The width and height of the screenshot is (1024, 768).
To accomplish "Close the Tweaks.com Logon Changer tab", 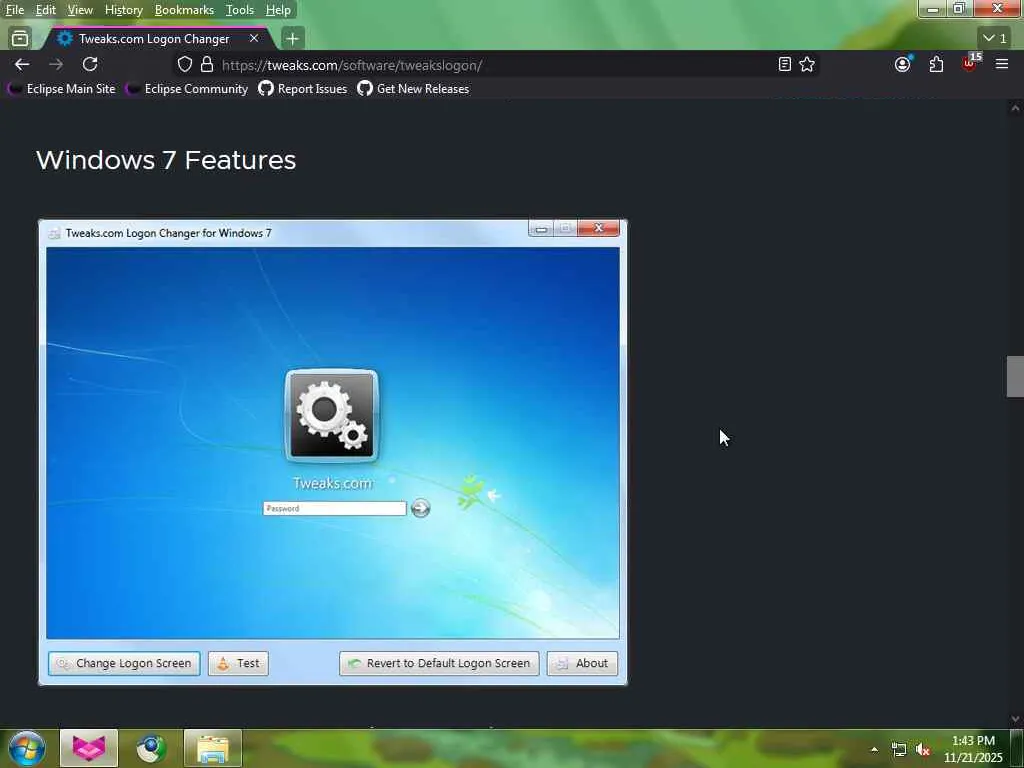I will tap(254, 39).
